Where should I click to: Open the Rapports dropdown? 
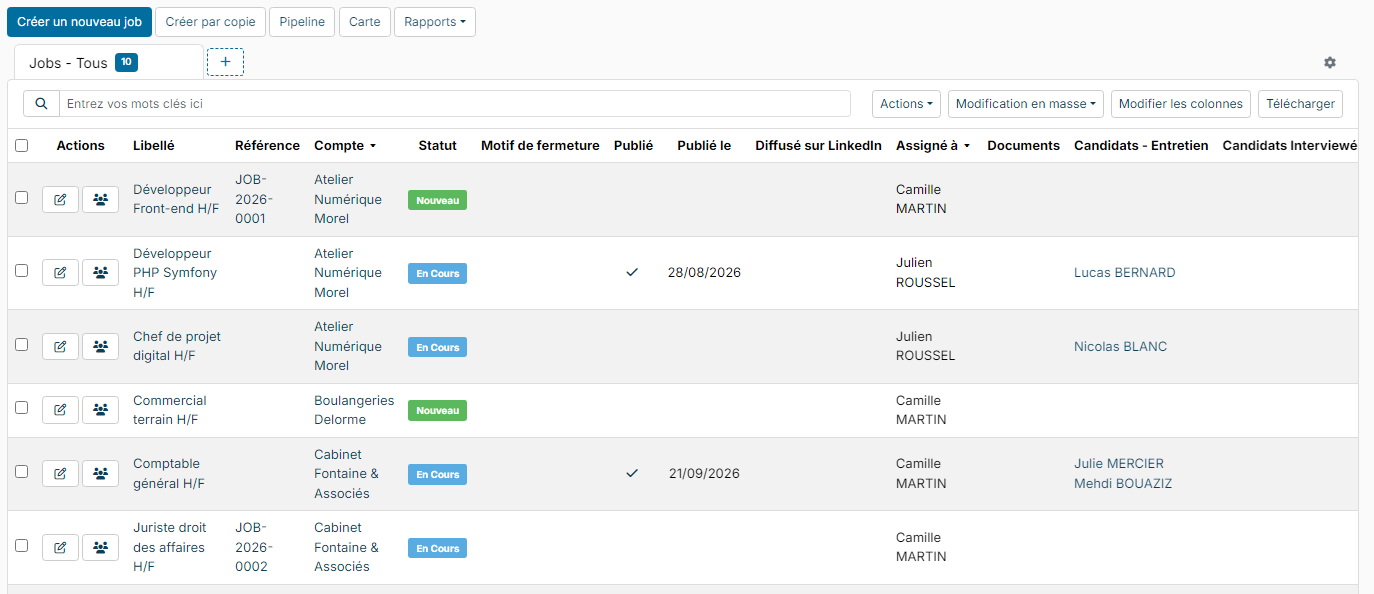[435, 22]
